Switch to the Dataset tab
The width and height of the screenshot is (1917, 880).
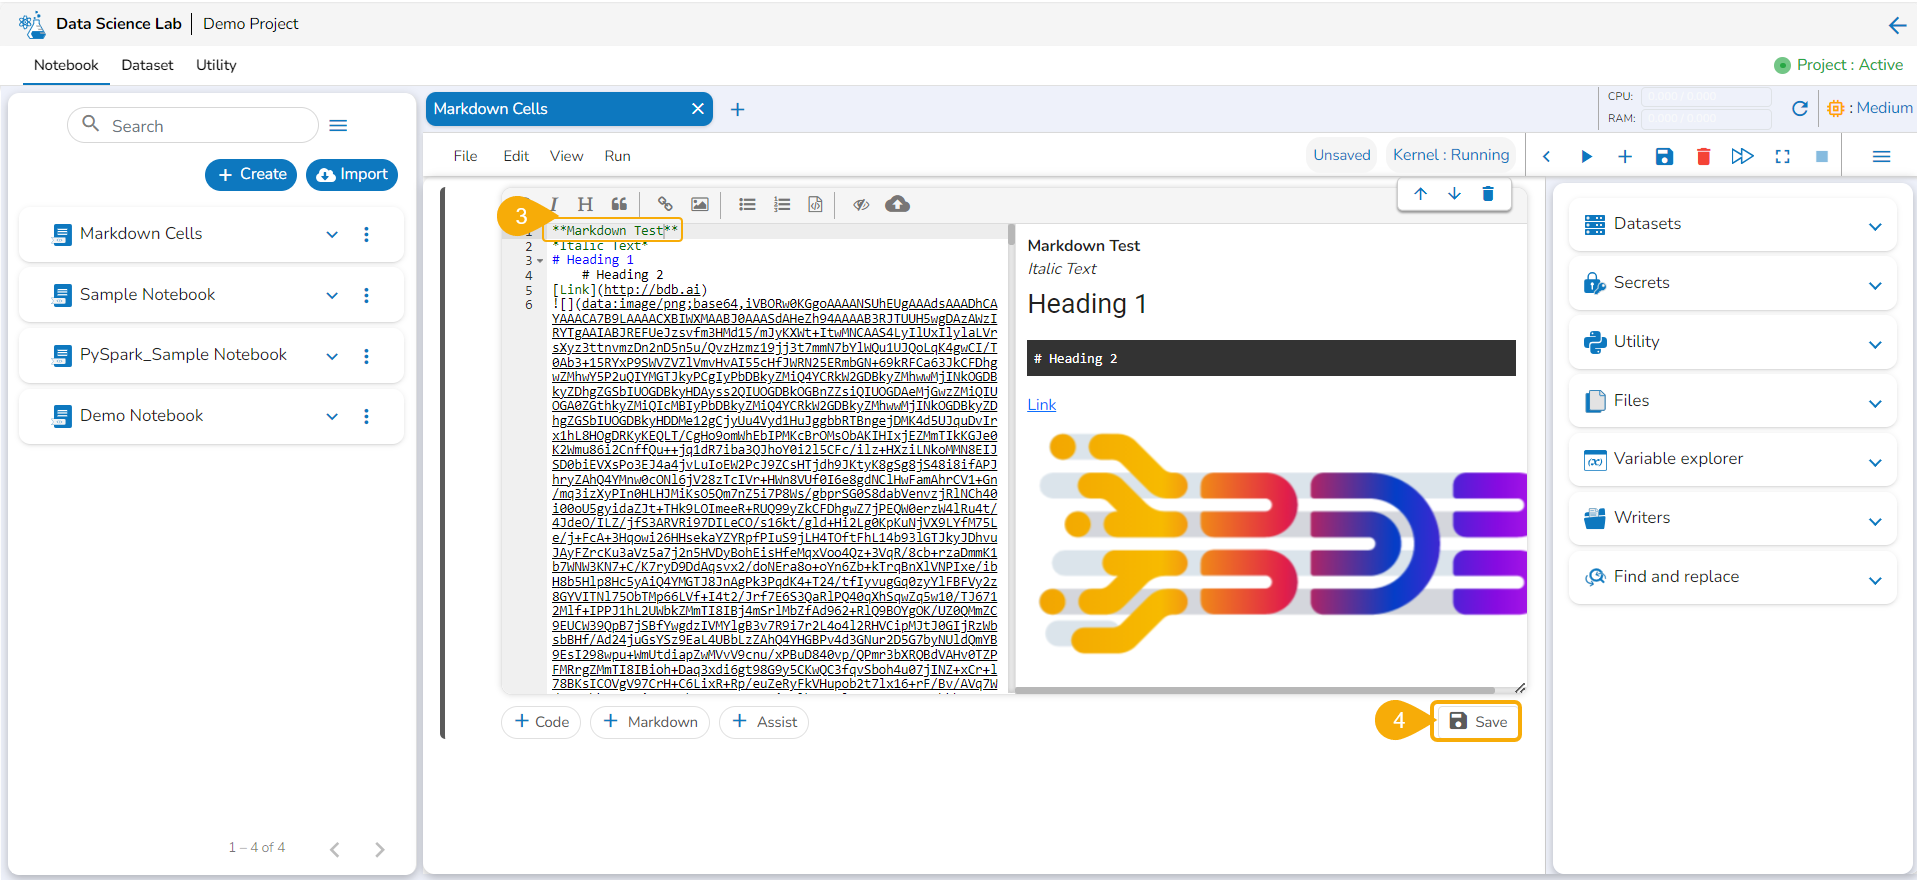[147, 65]
